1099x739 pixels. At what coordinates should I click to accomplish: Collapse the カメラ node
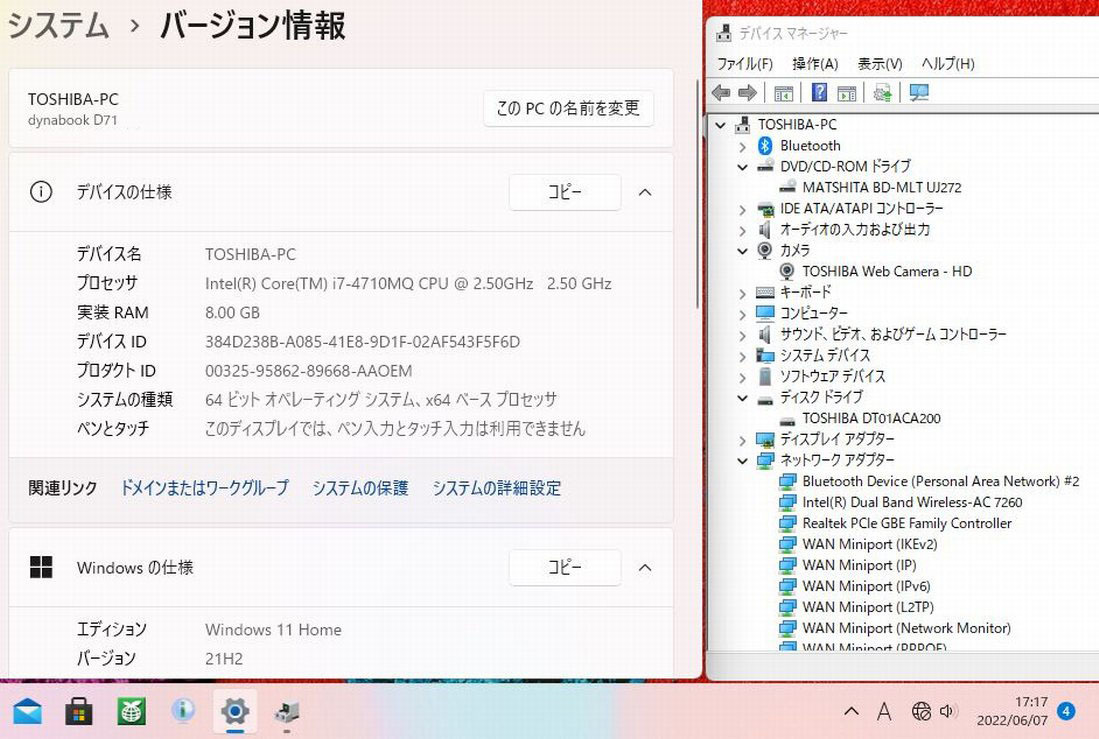coord(742,251)
